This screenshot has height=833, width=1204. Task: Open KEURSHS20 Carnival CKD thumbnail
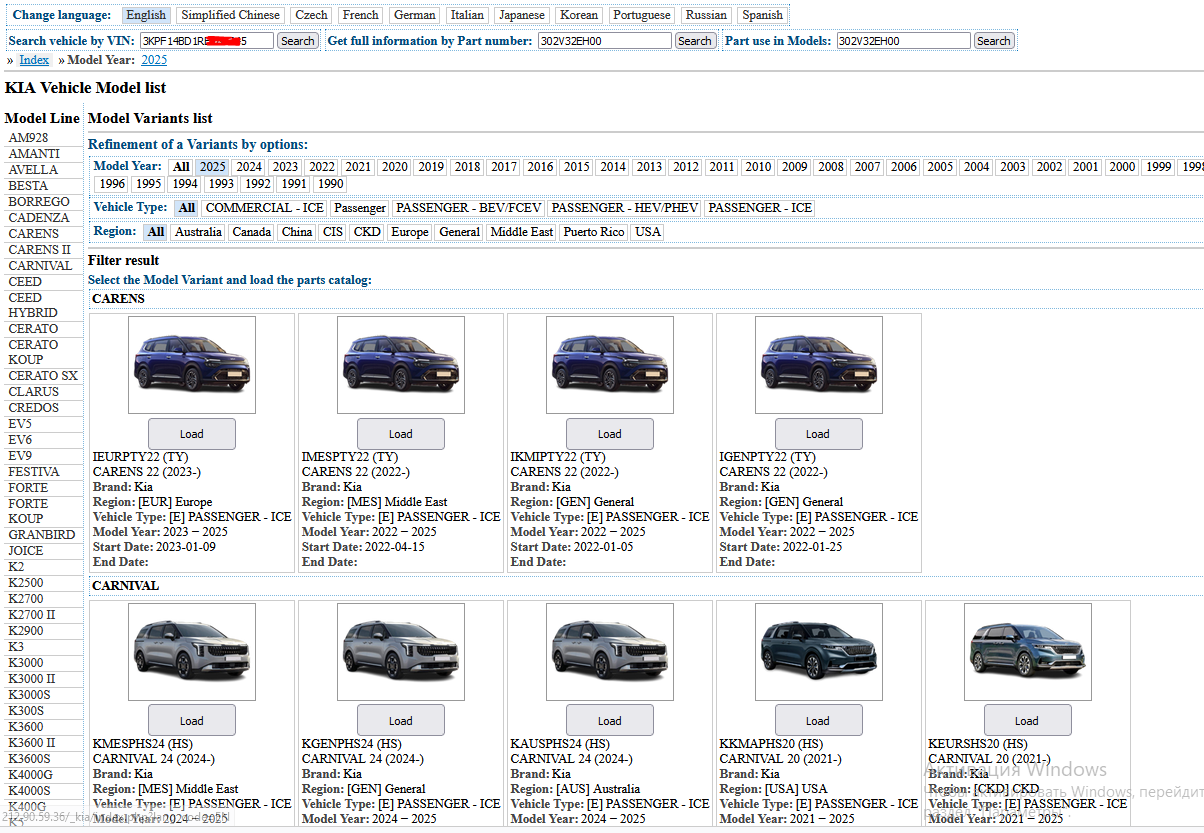(1028, 652)
